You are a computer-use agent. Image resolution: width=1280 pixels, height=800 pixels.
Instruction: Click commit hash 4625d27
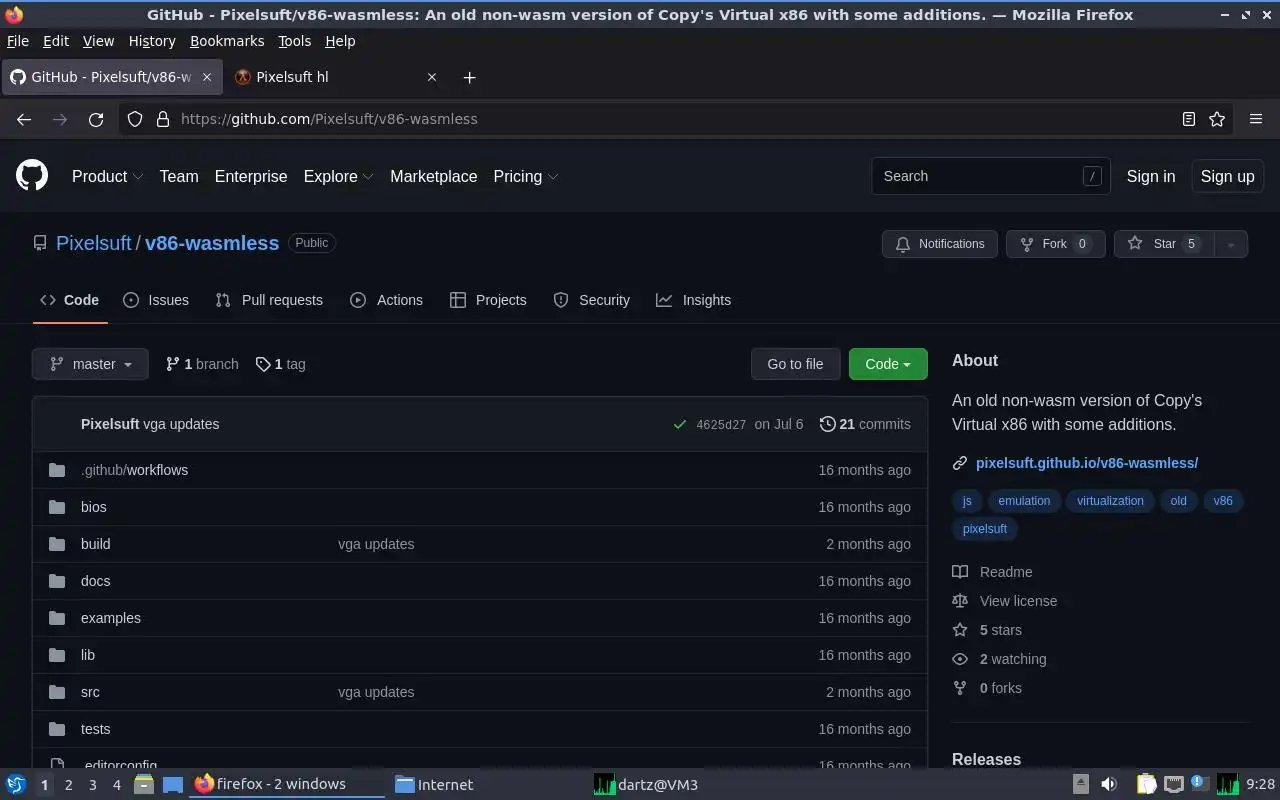click(721, 424)
